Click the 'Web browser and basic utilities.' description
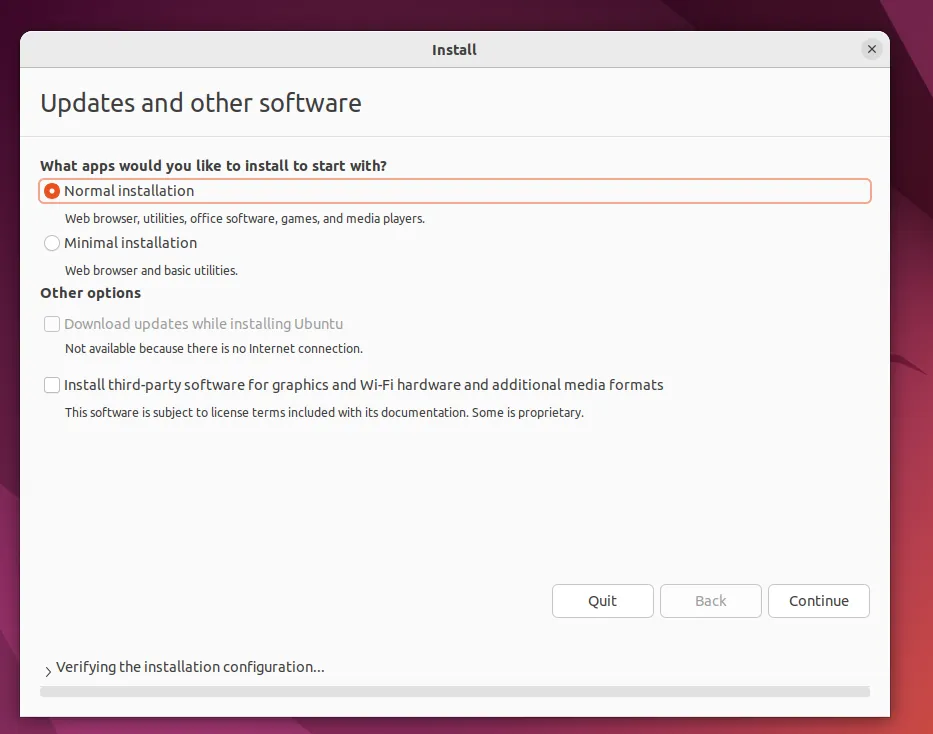933x734 pixels. [151, 270]
